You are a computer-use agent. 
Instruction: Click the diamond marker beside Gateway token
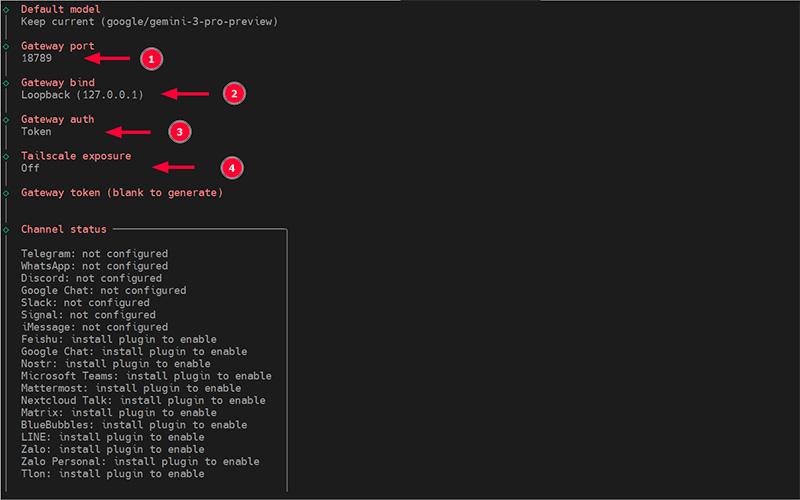(x=6, y=193)
